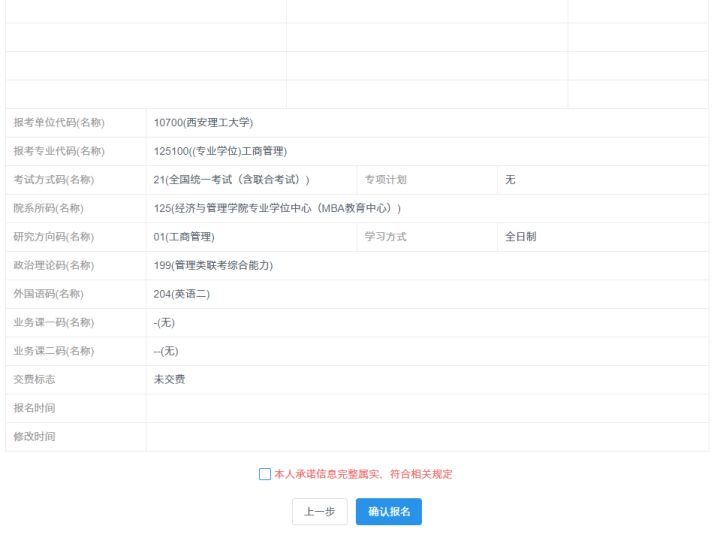Click the 交费标志 label
720x541 pixels.
tap(34, 379)
